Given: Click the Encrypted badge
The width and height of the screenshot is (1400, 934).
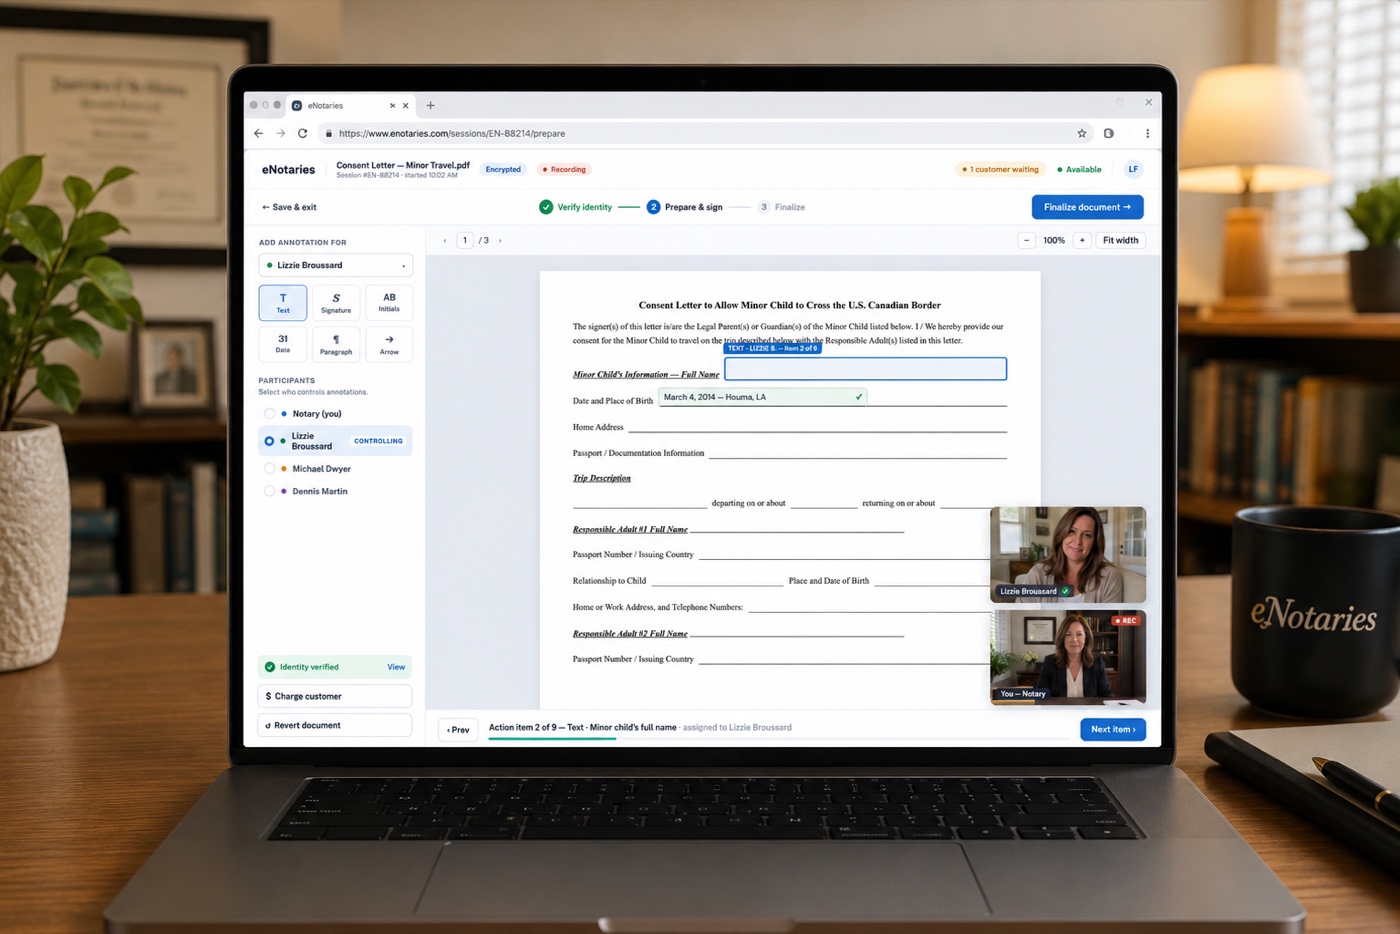Looking at the screenshot, I should click(x=503, y=169).
